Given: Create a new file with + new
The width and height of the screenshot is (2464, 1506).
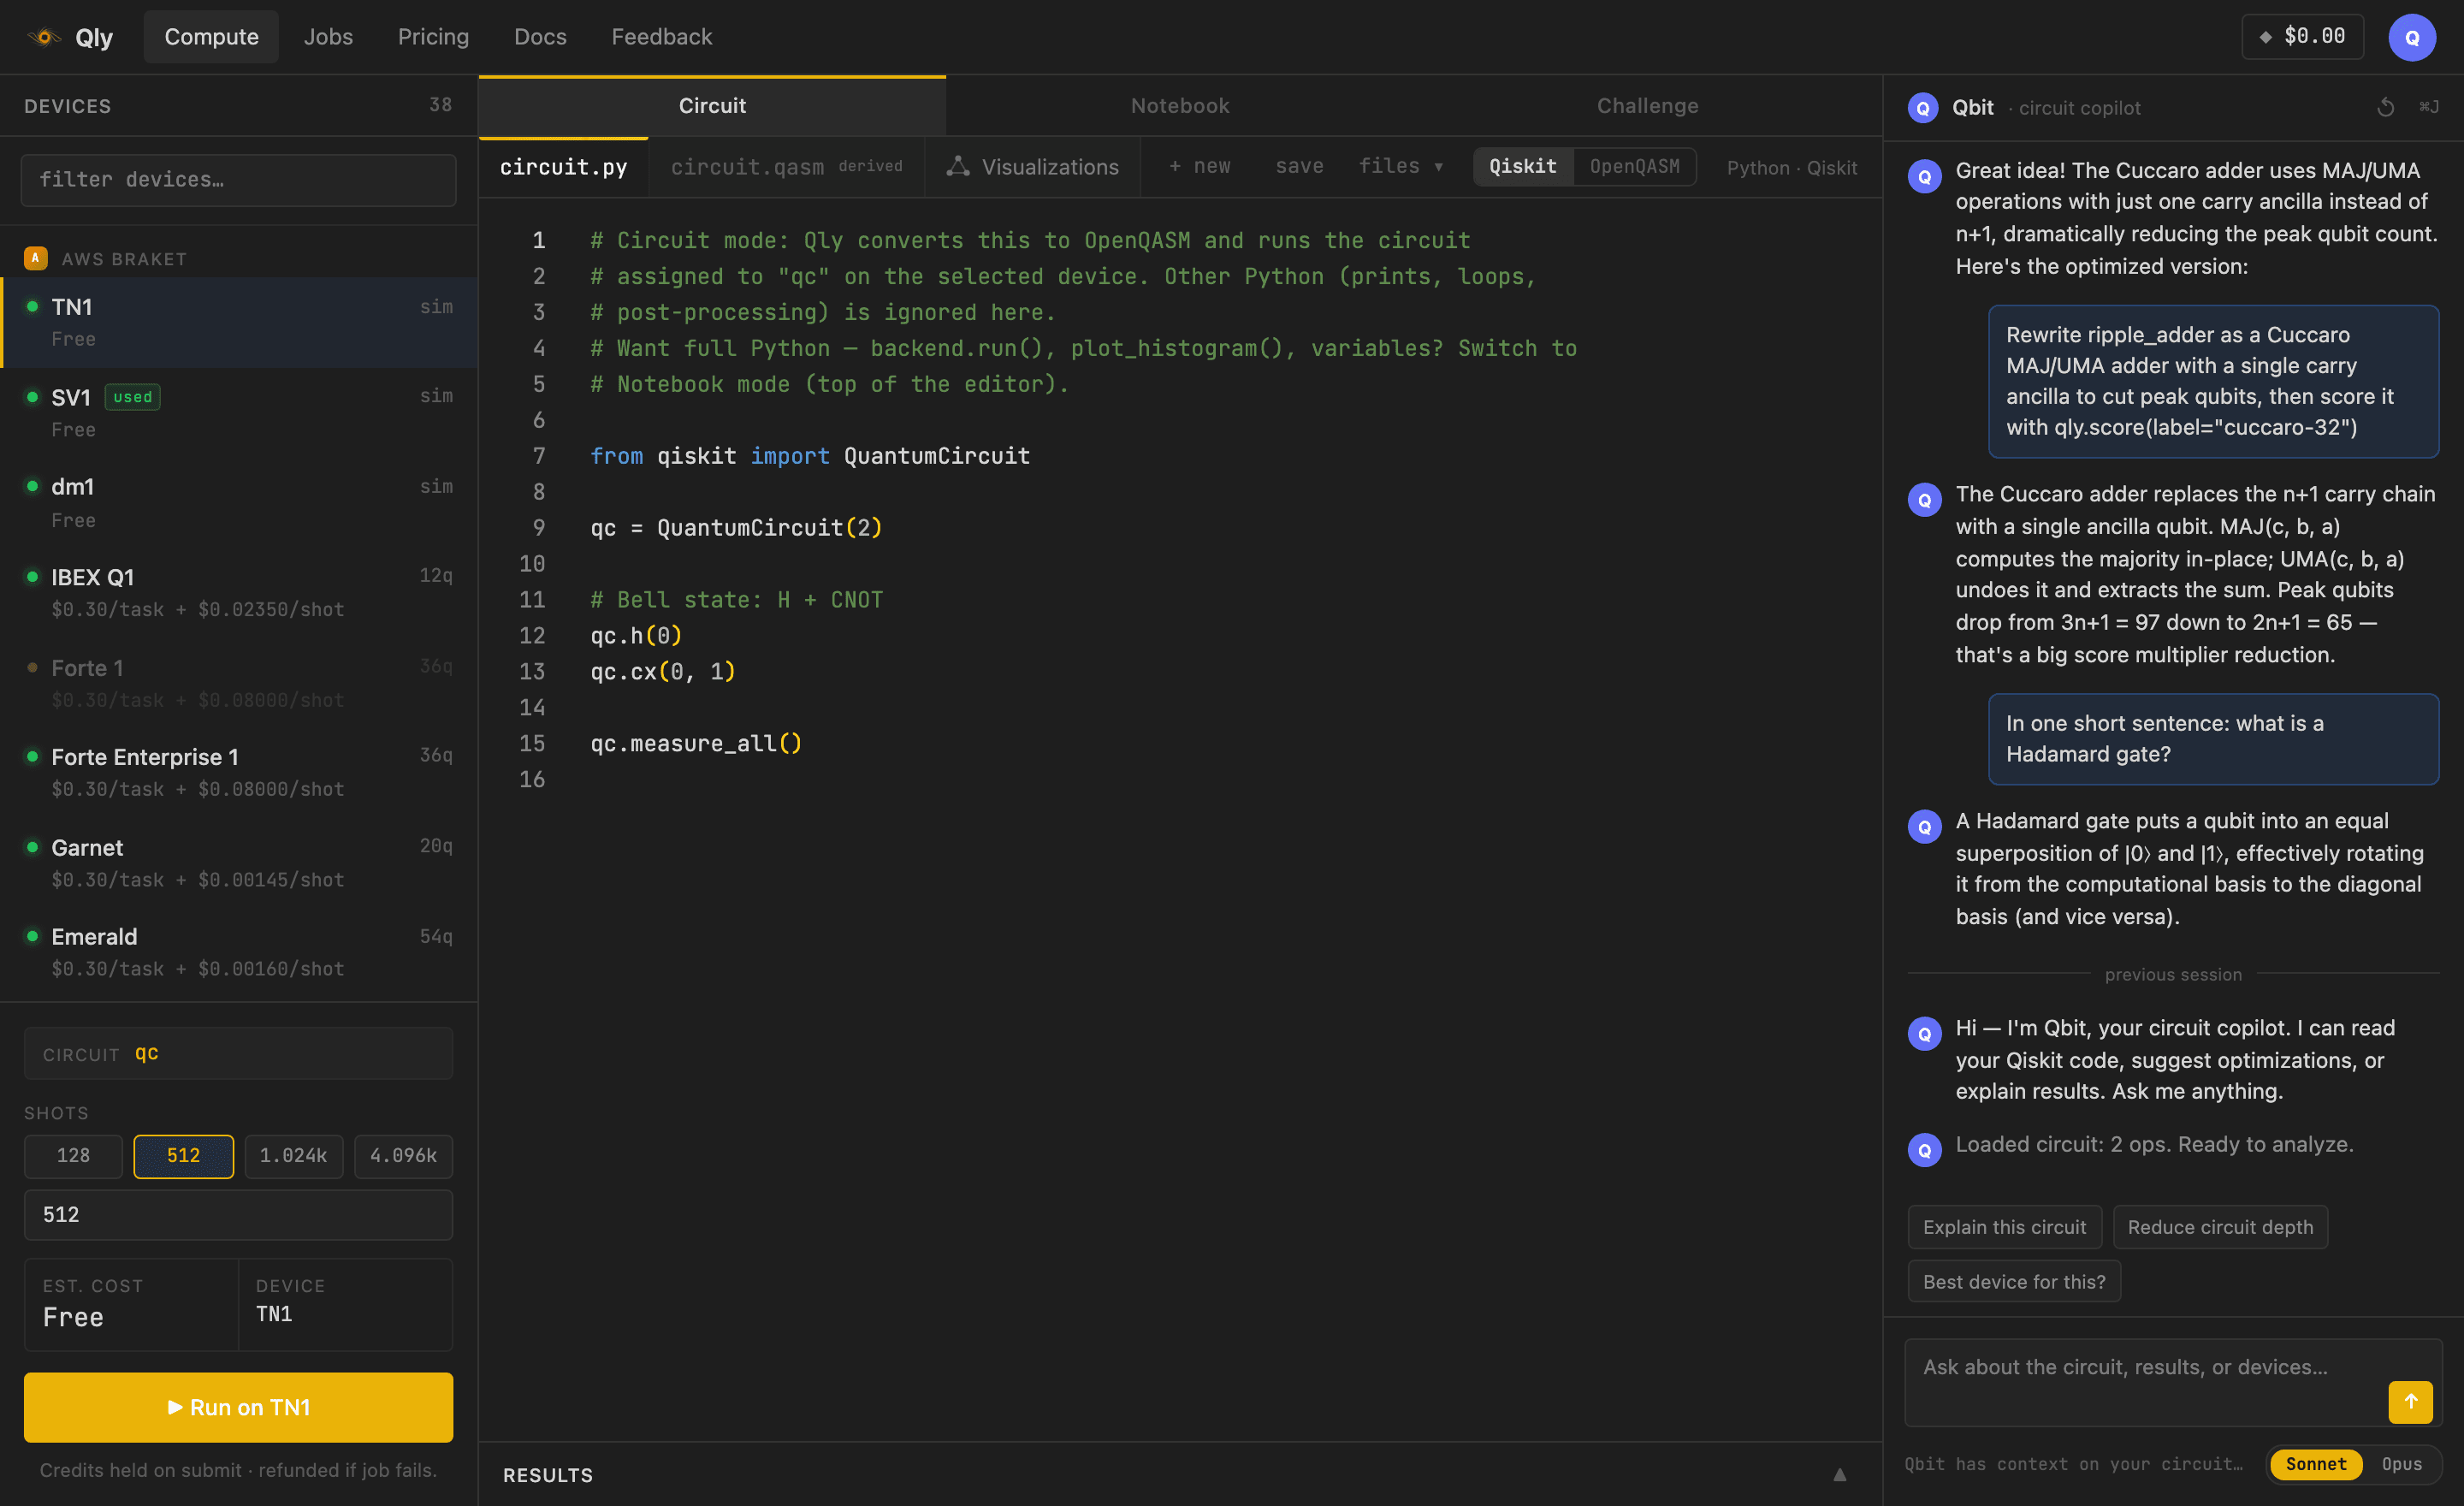Looking at the screenshot, I should (x=1199, y=166).
